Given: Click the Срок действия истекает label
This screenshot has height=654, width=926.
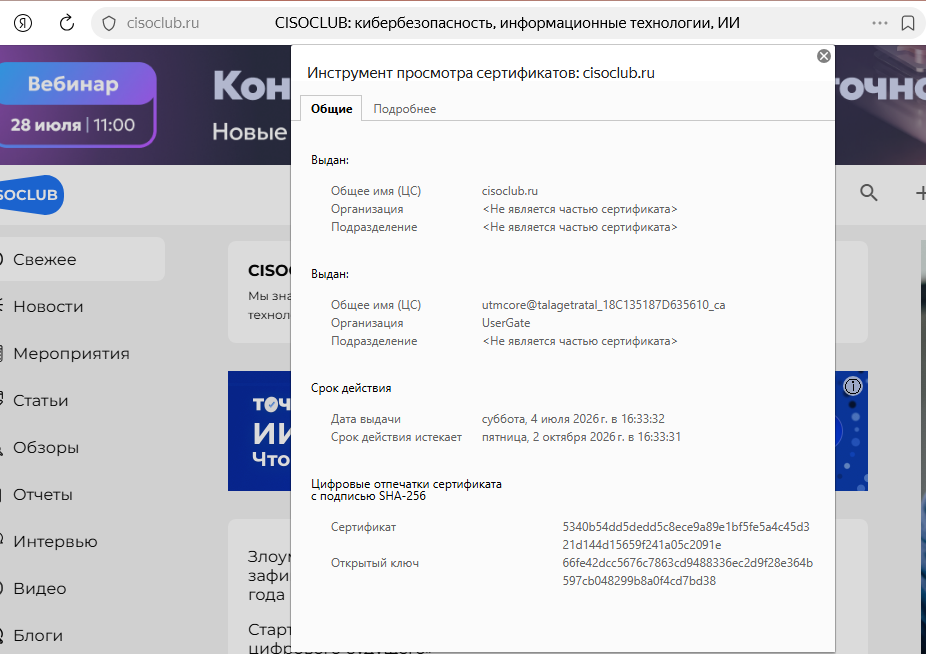Looking at the screenshot, I should coord(396,437).
